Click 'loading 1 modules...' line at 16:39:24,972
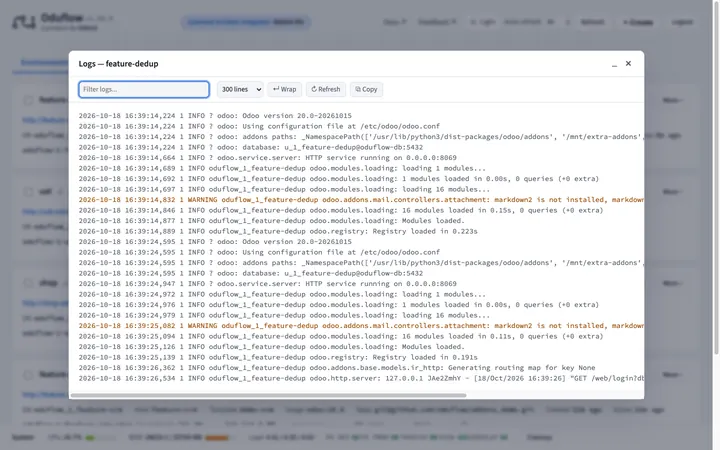 coord(282,294)
